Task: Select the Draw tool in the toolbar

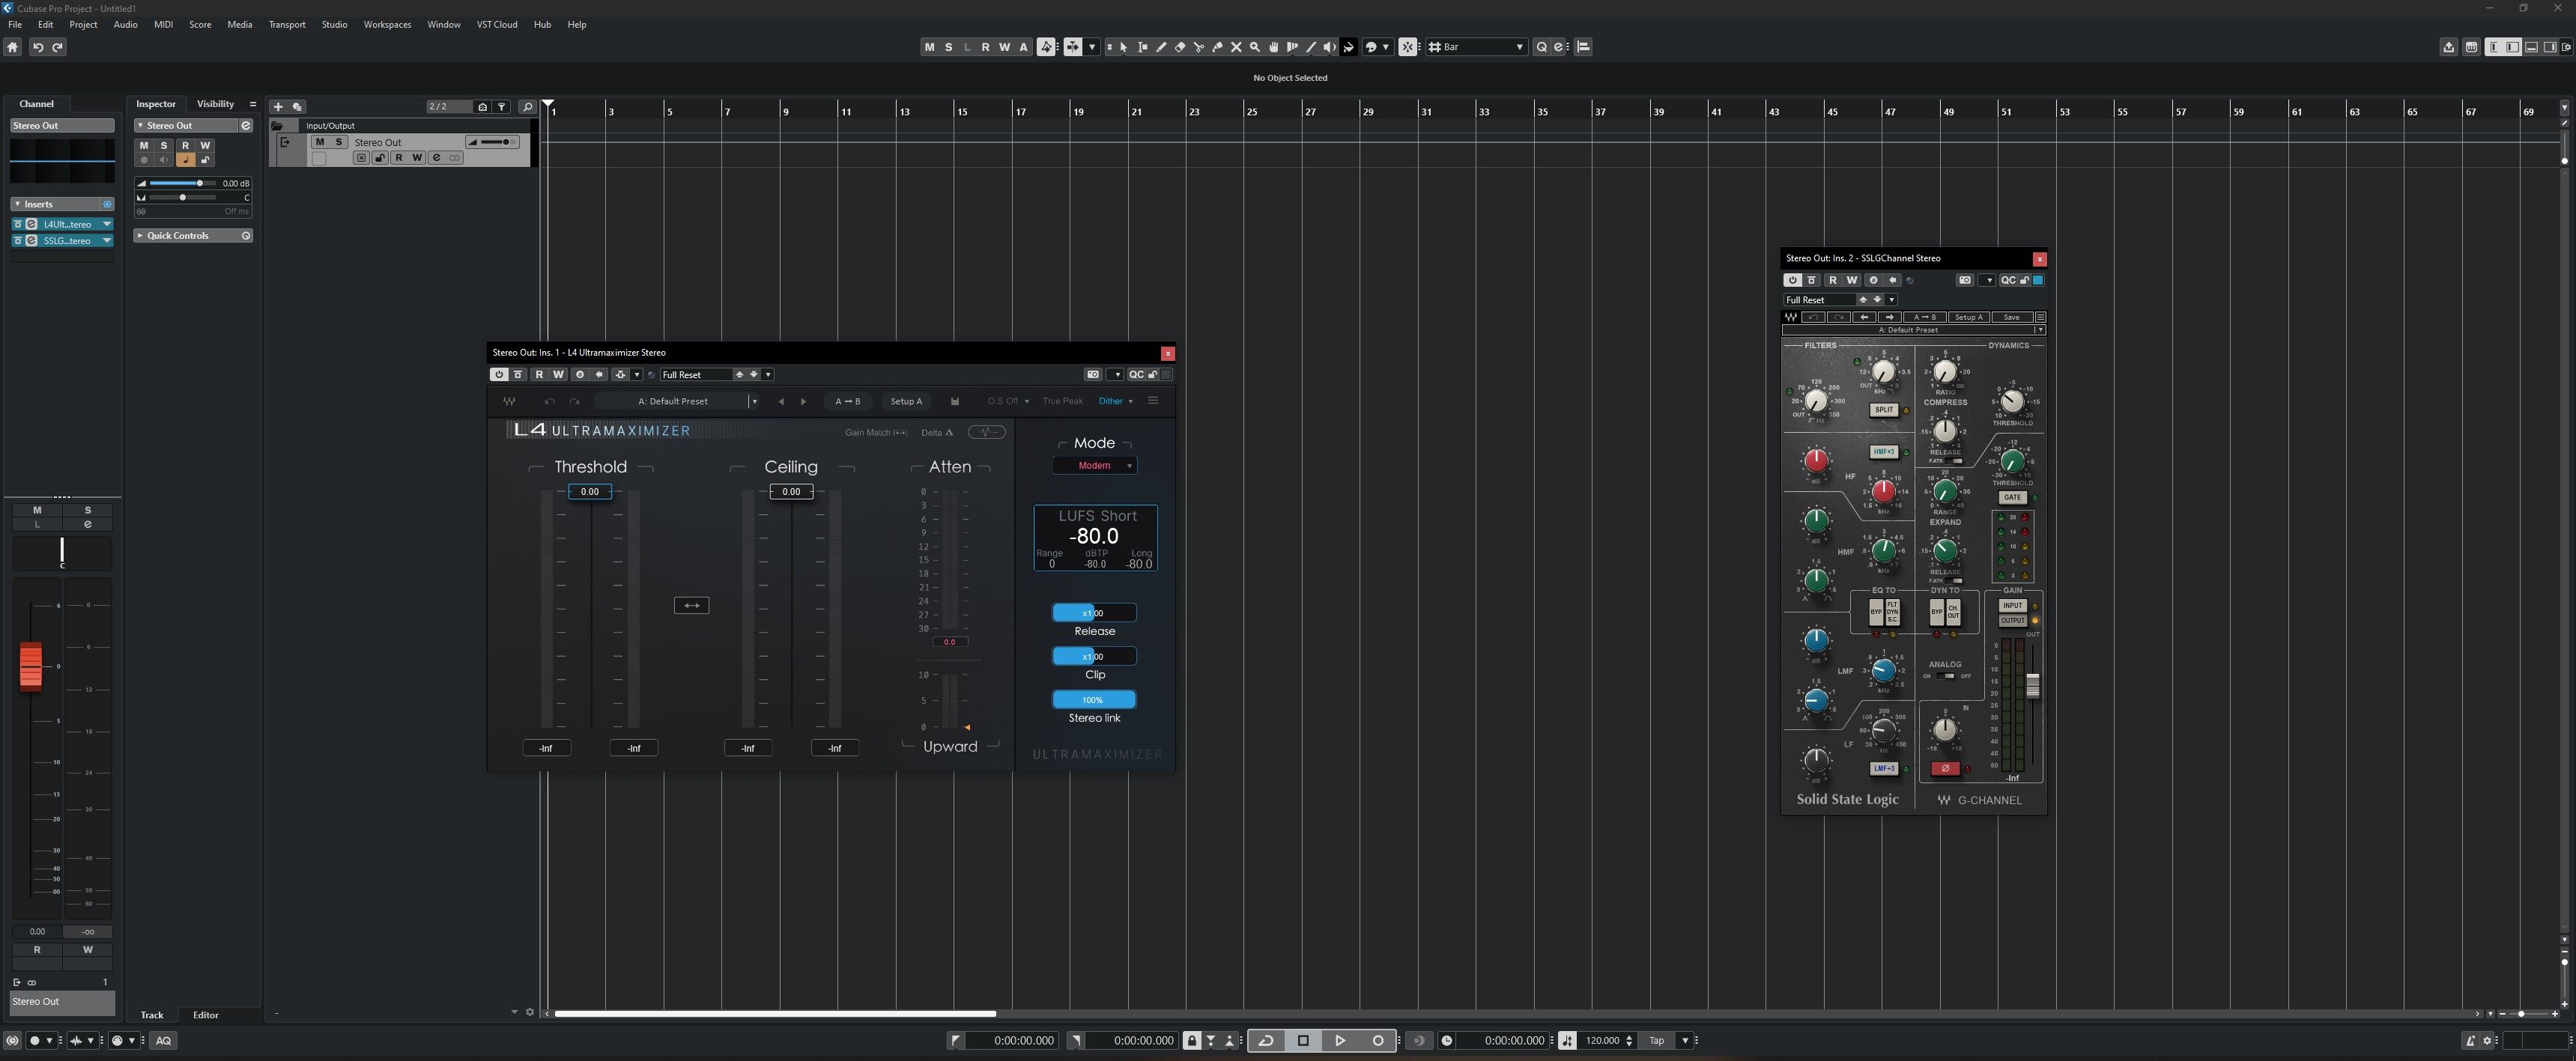Action: pos(1161,47)
